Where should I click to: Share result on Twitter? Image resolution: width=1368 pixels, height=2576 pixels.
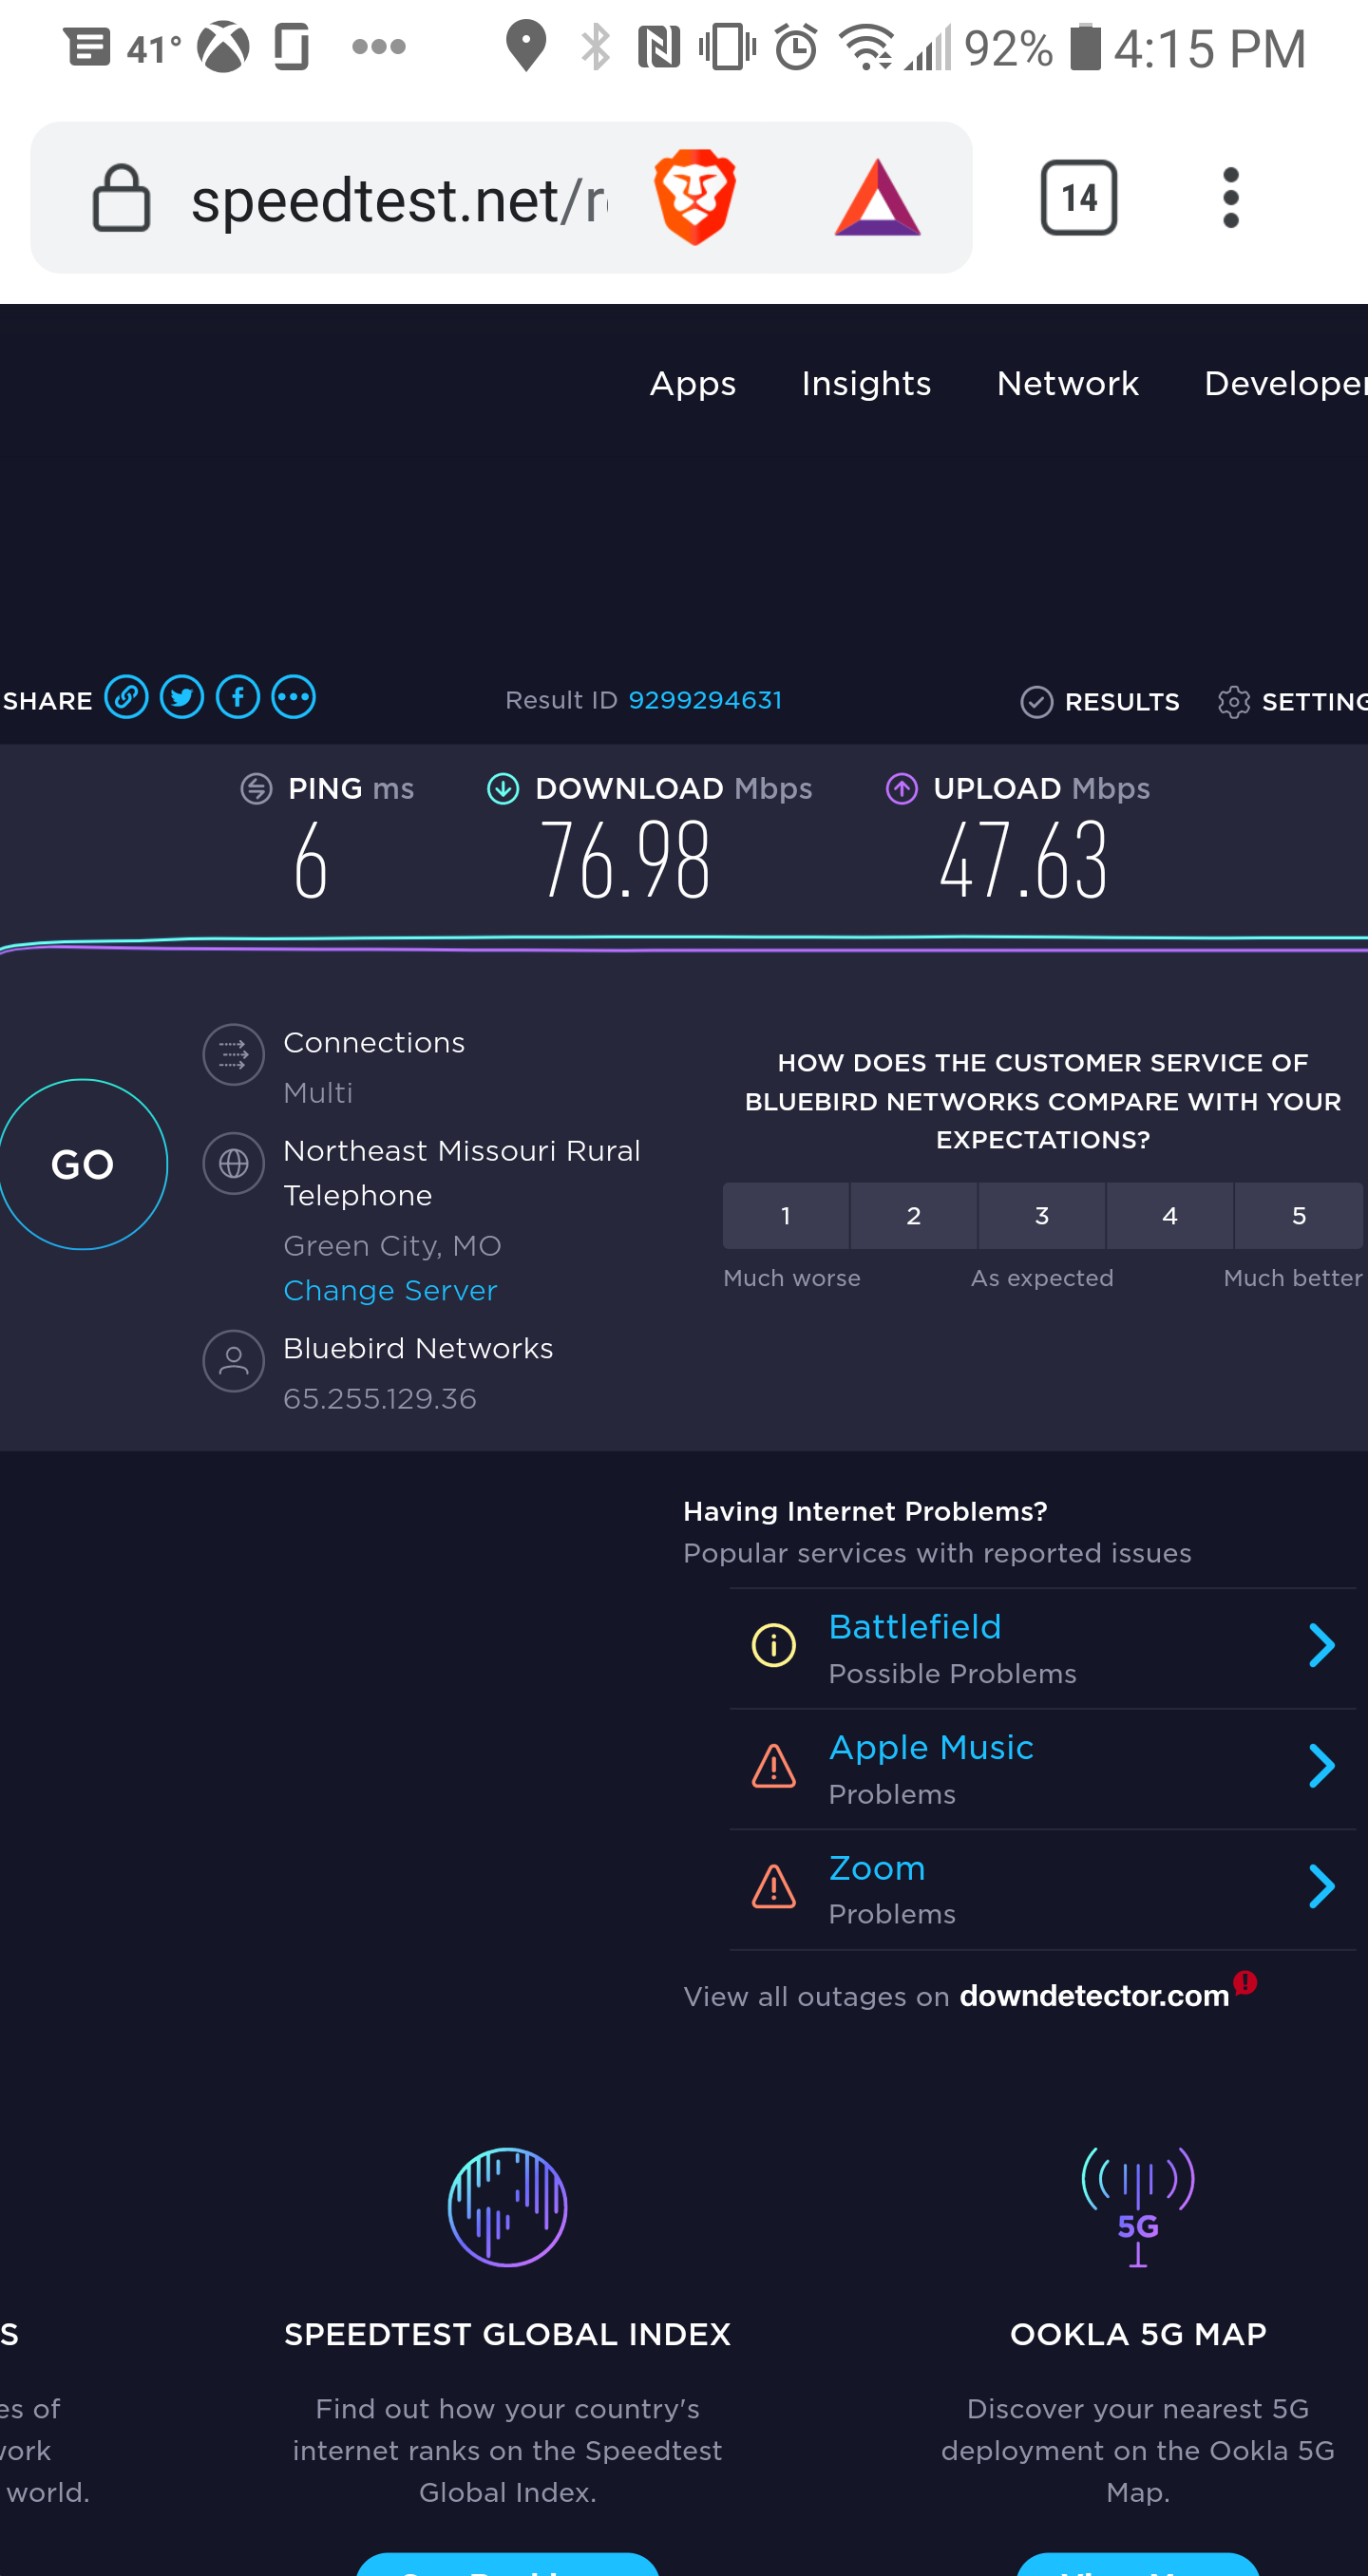[x=182, y=697]
